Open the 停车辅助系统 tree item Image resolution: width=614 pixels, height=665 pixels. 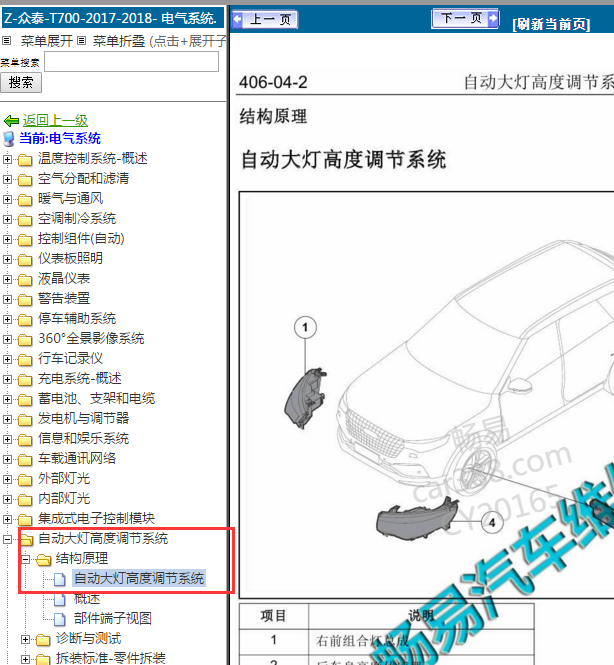(x=77, y=319)
